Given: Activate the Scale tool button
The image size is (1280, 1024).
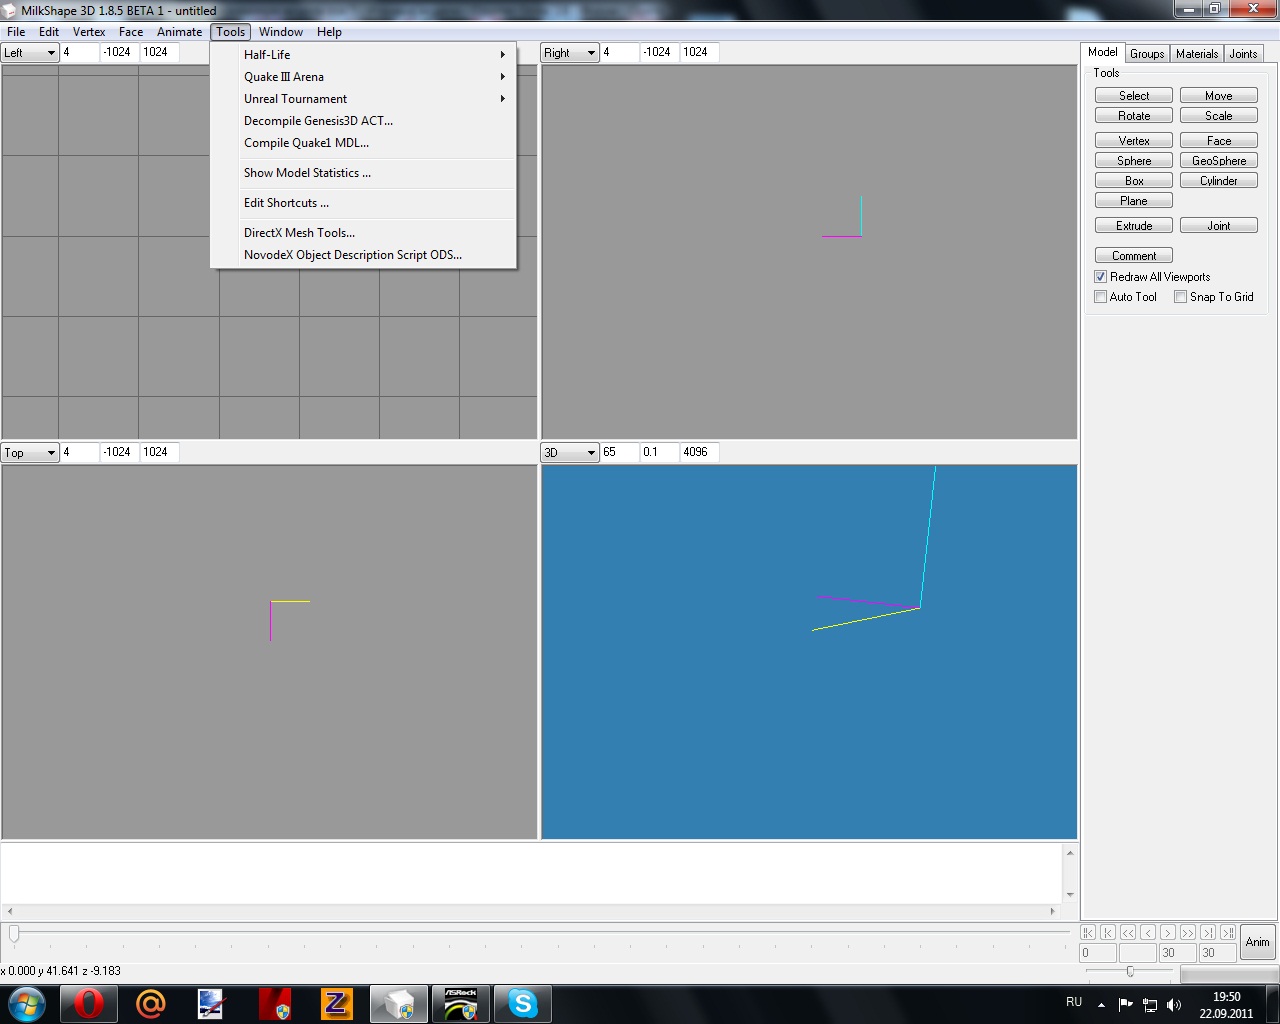Looking at the screenshot, I should (1219, 116).
